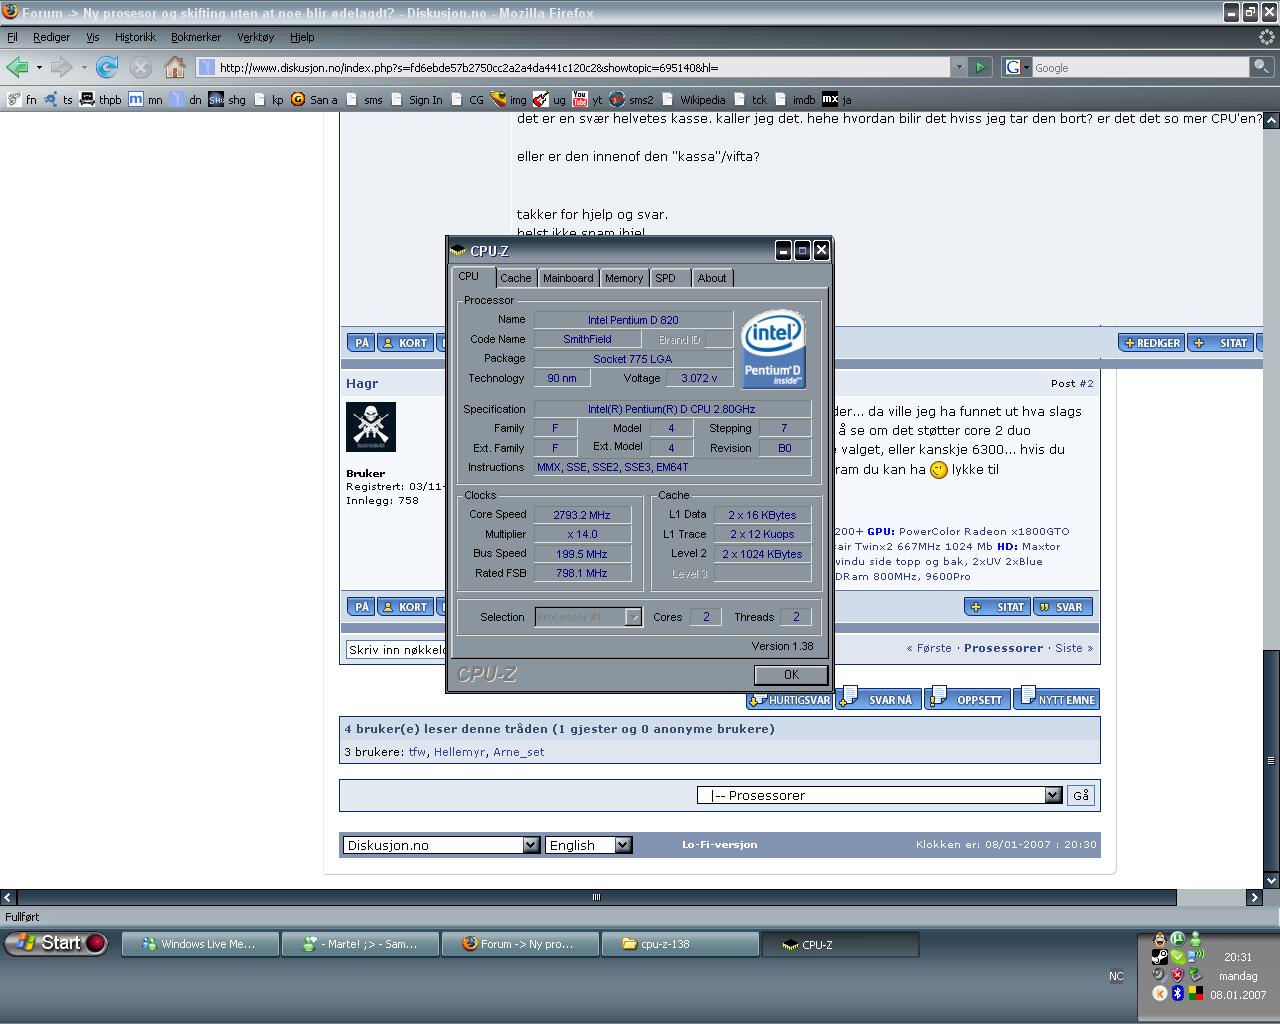Open the Firefox home page icon
Image resolution: width=1280 pixels, height=1024 pixels.
click(x=175, y=67)
